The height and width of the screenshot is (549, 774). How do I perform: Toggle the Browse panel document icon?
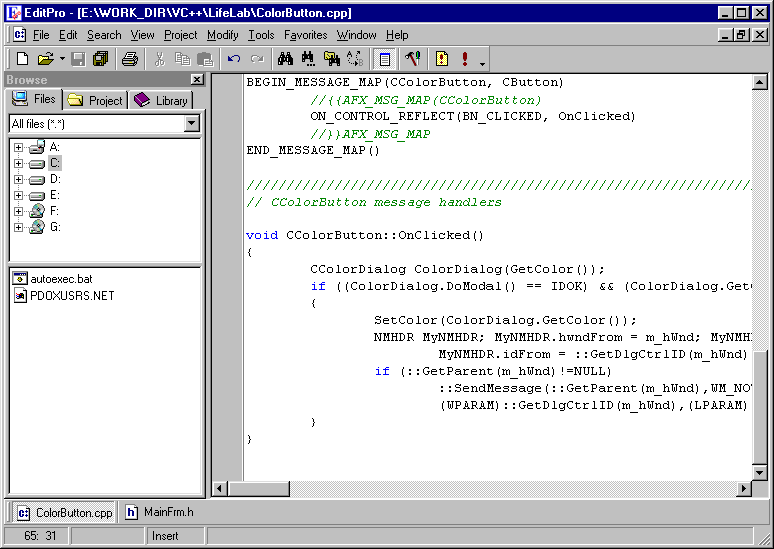click(x=385, y=59)
